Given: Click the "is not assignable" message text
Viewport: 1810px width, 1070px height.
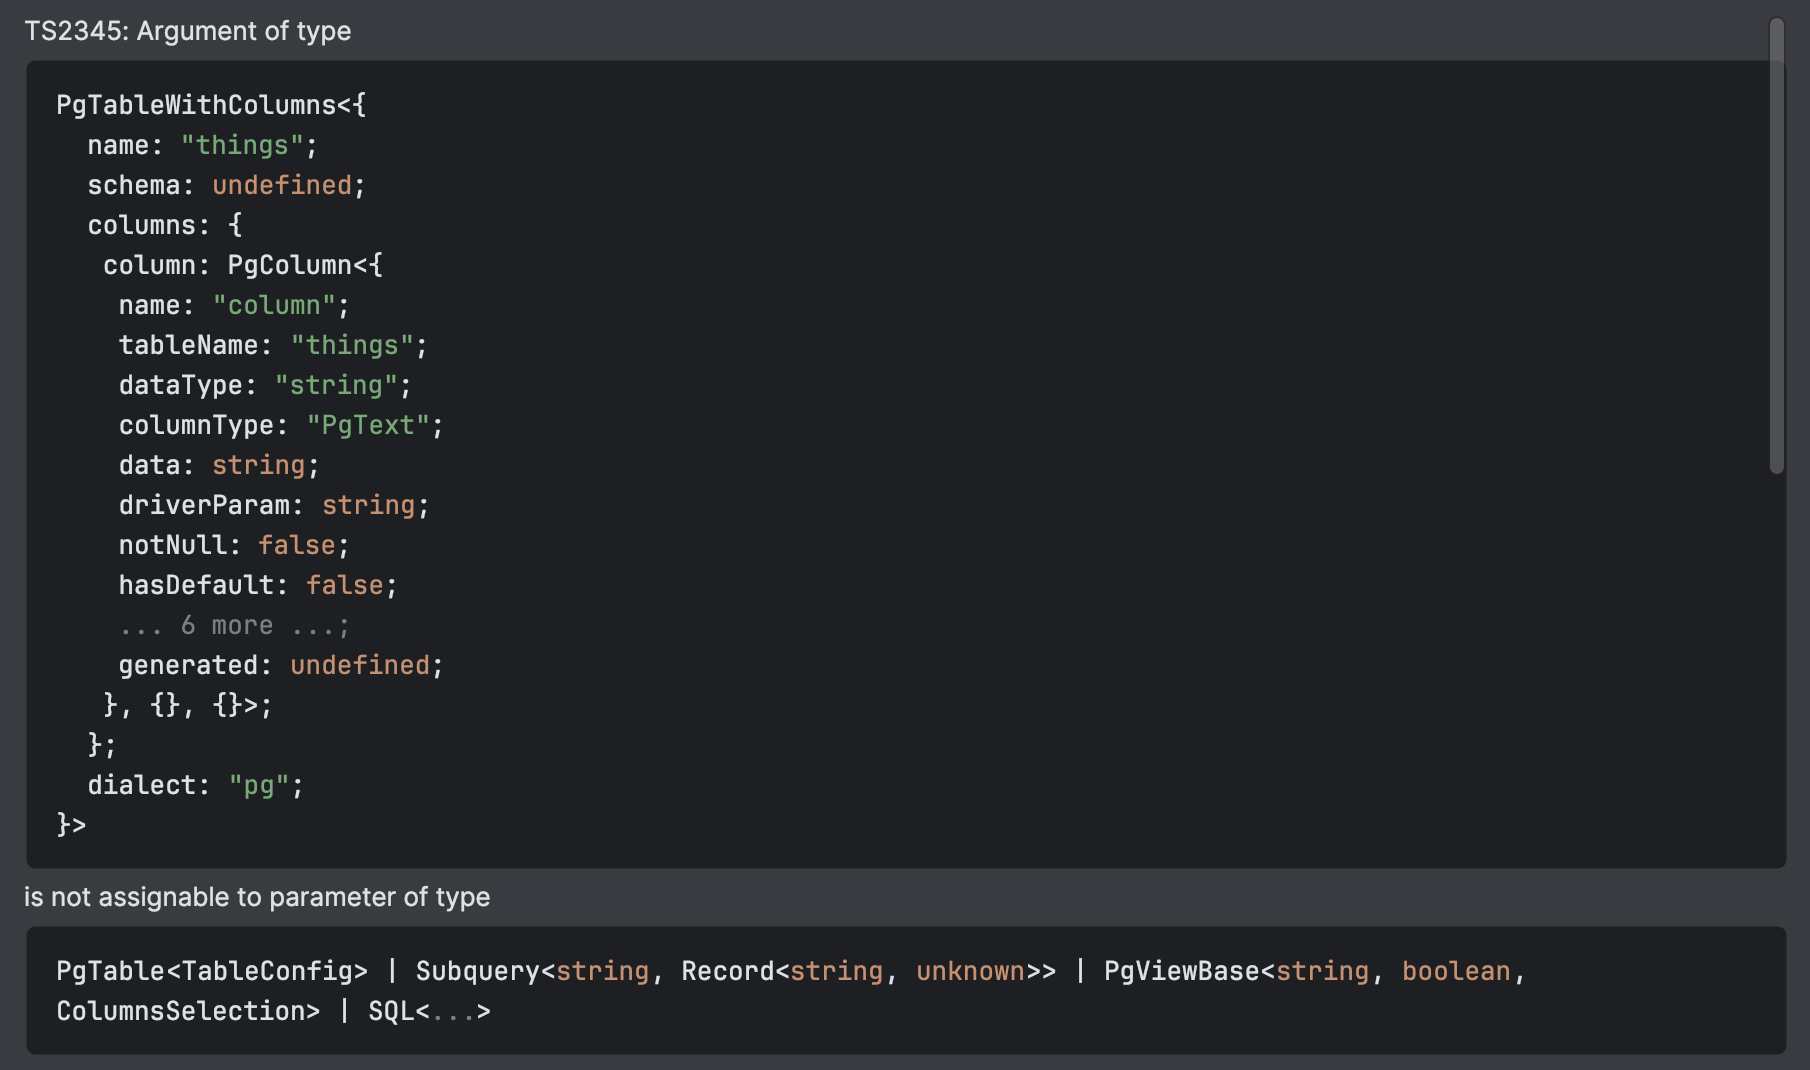Looking at the screenshot, I should pos(258,897).
